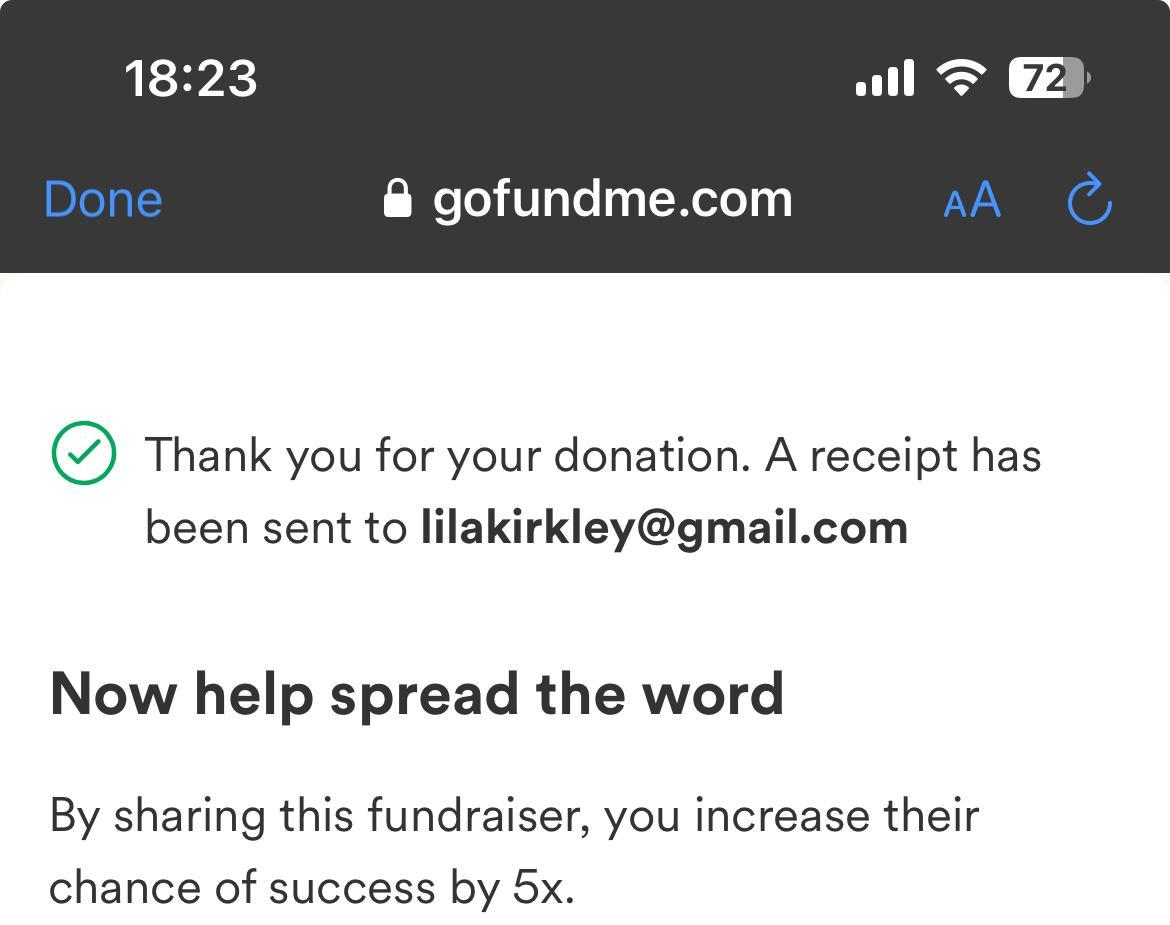This screenshot has height=925, width=1170.
Task: Tap the "Now help spread the word" heading
Action: click(x=416, y=693)
